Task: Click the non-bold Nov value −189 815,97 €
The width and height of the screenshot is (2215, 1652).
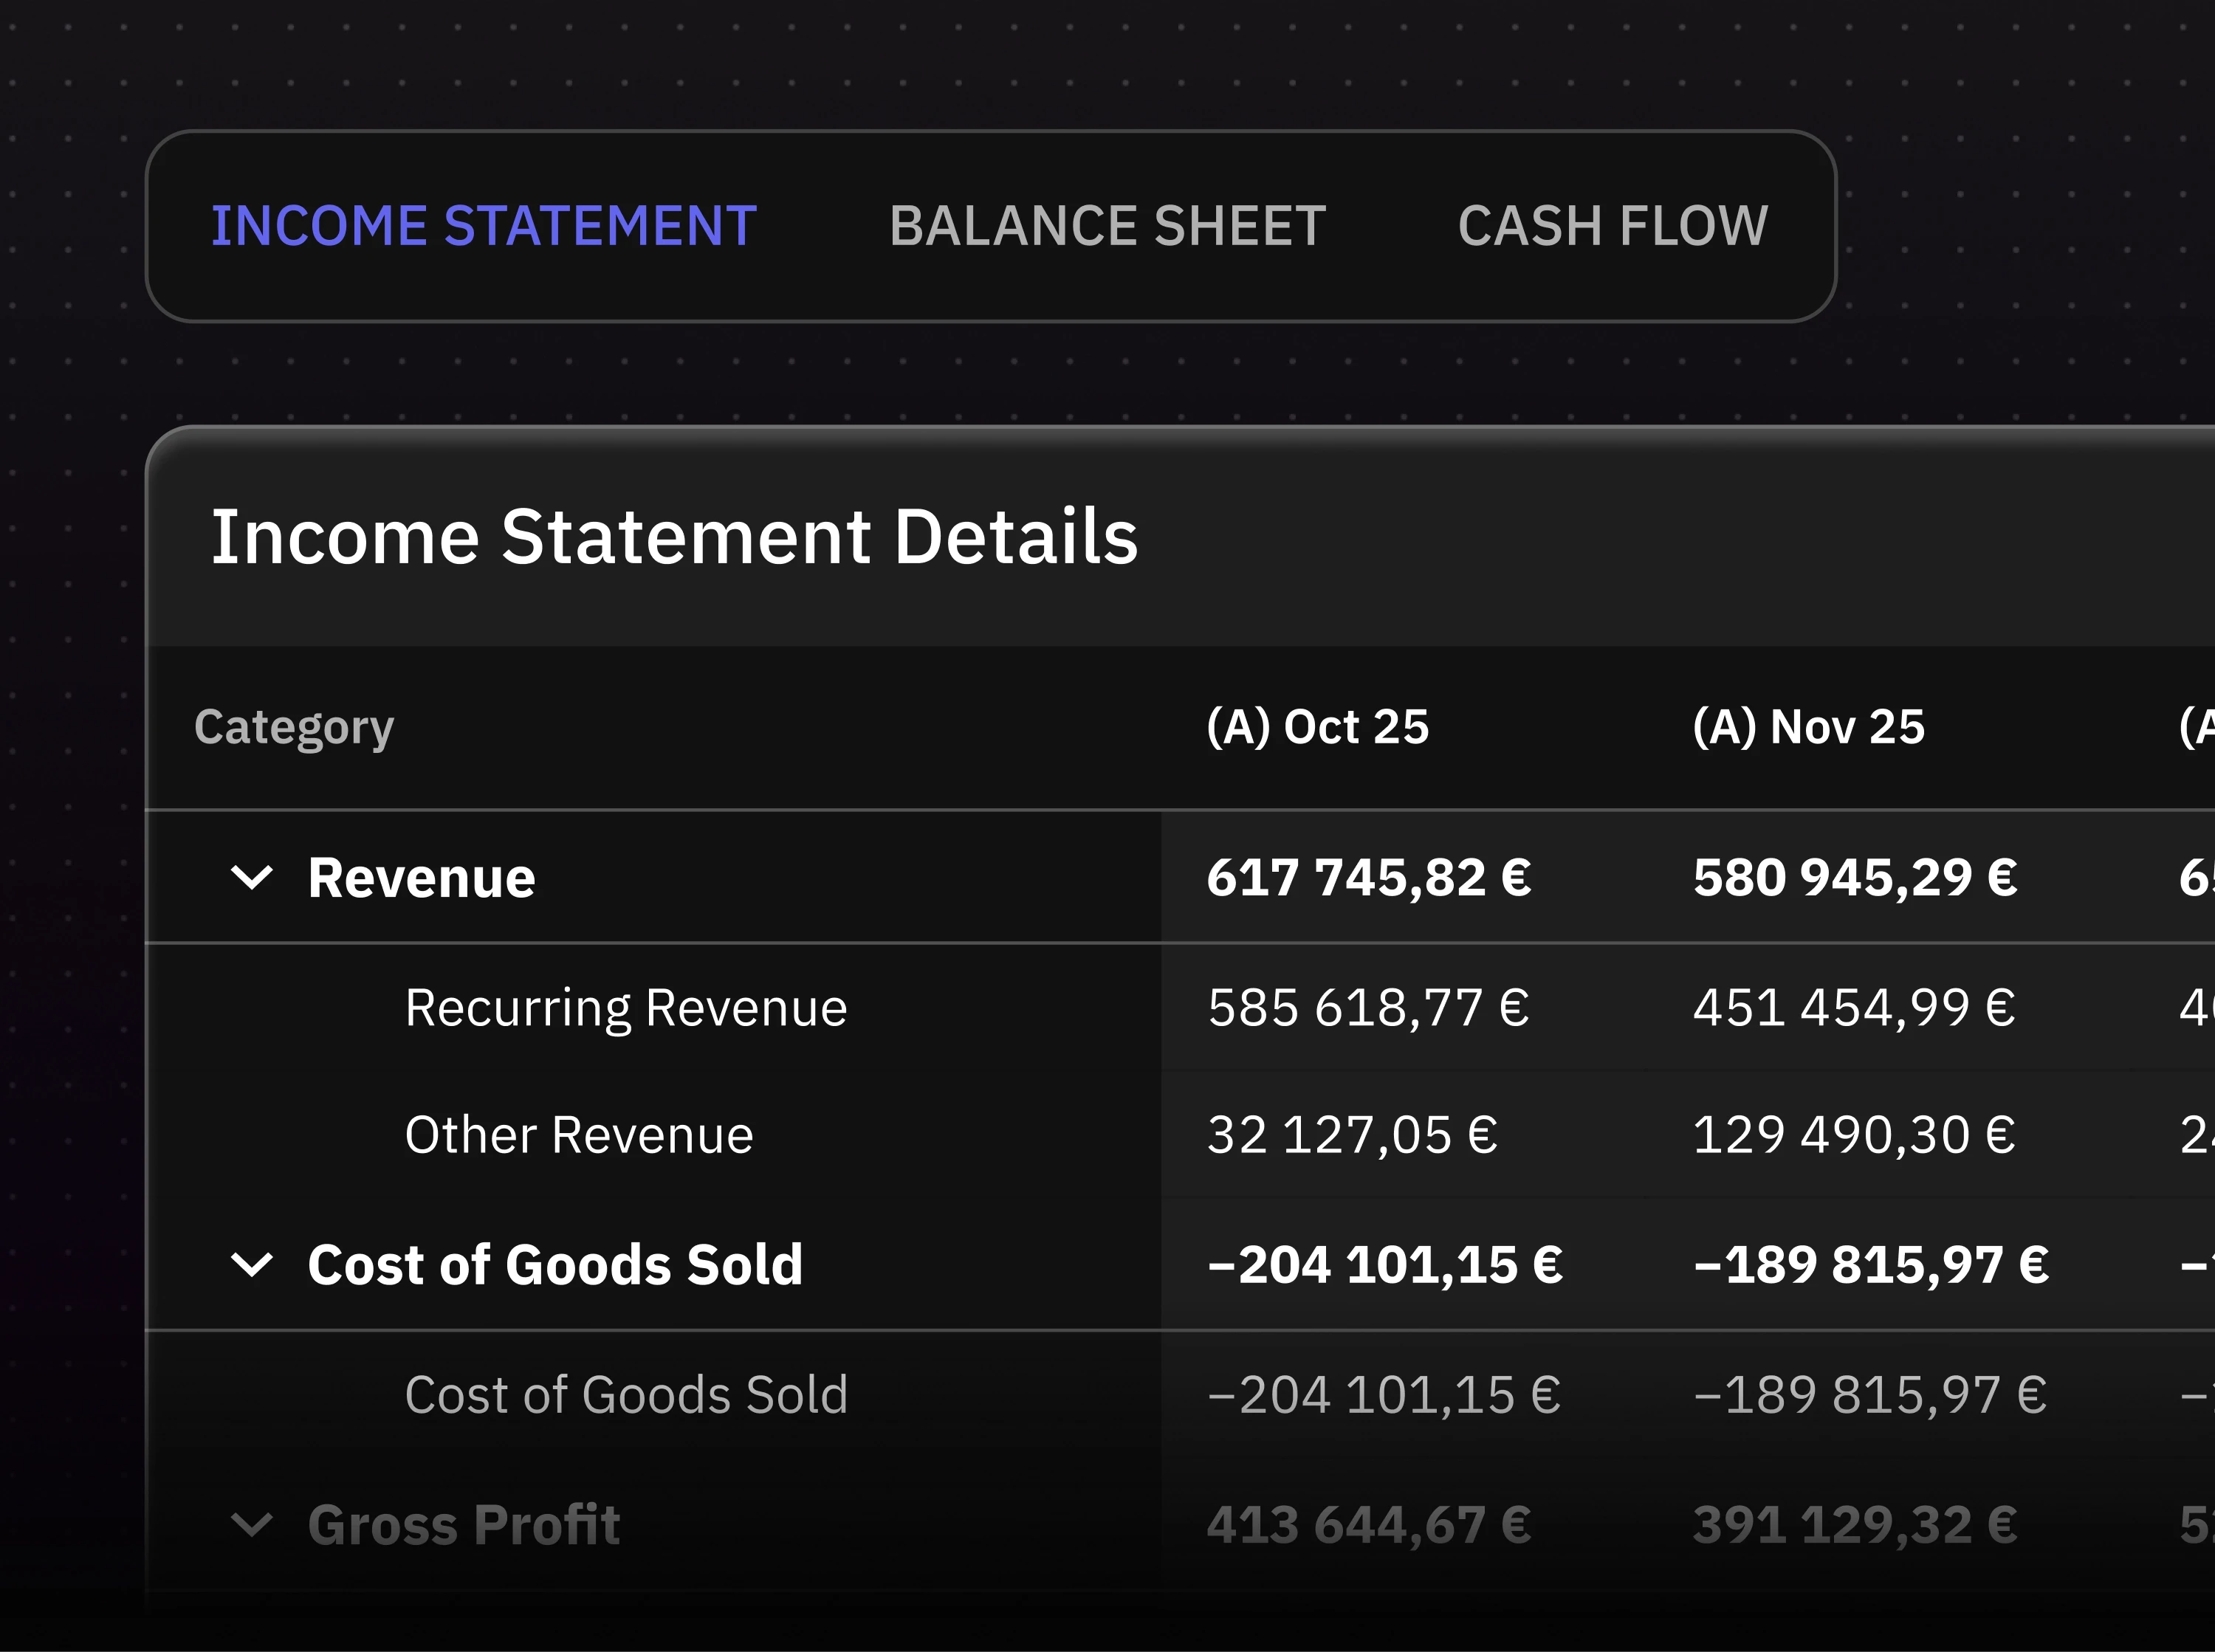Action: (1870, 1395)
